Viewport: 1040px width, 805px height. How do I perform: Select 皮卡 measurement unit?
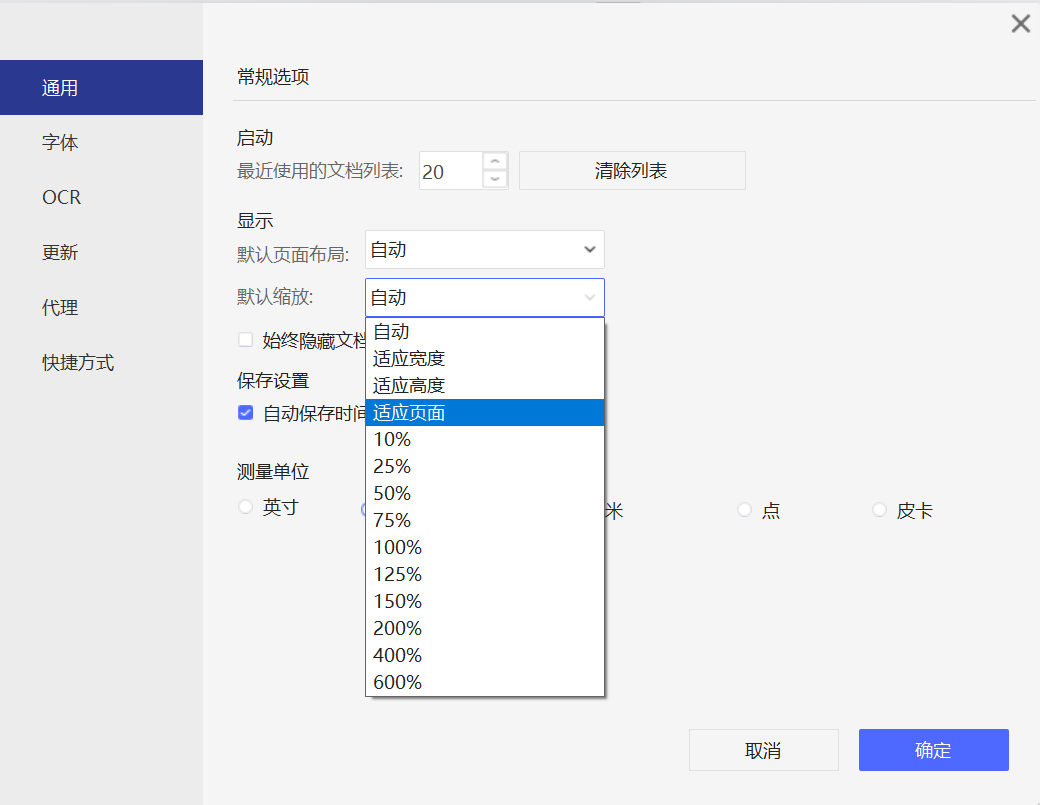coord(880,510)
